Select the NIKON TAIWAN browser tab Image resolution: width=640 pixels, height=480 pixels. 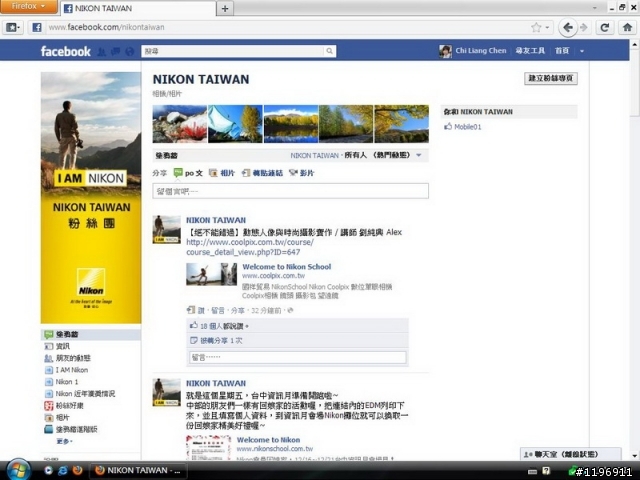(x=138, y=8)
